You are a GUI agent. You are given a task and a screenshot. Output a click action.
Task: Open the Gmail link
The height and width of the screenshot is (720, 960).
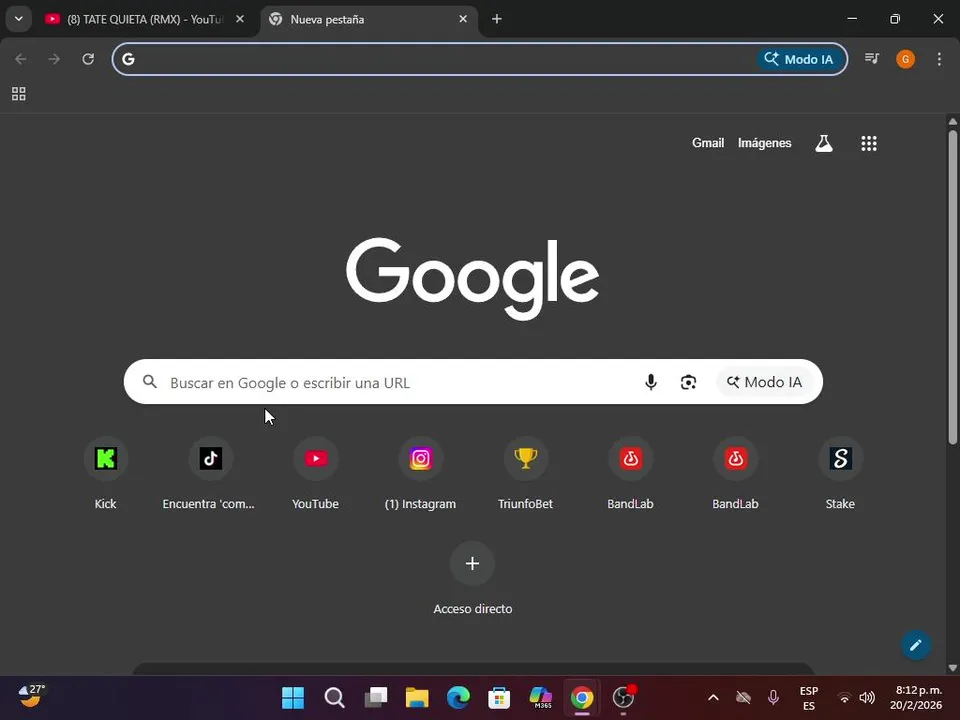[708, 143]
